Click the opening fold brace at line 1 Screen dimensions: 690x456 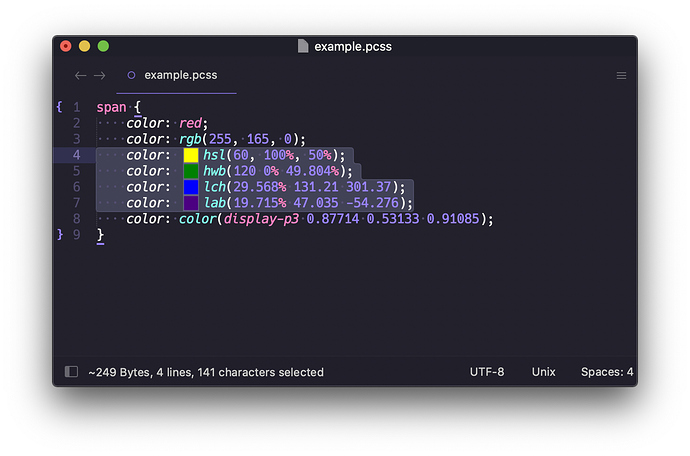(x=59, y=107)
